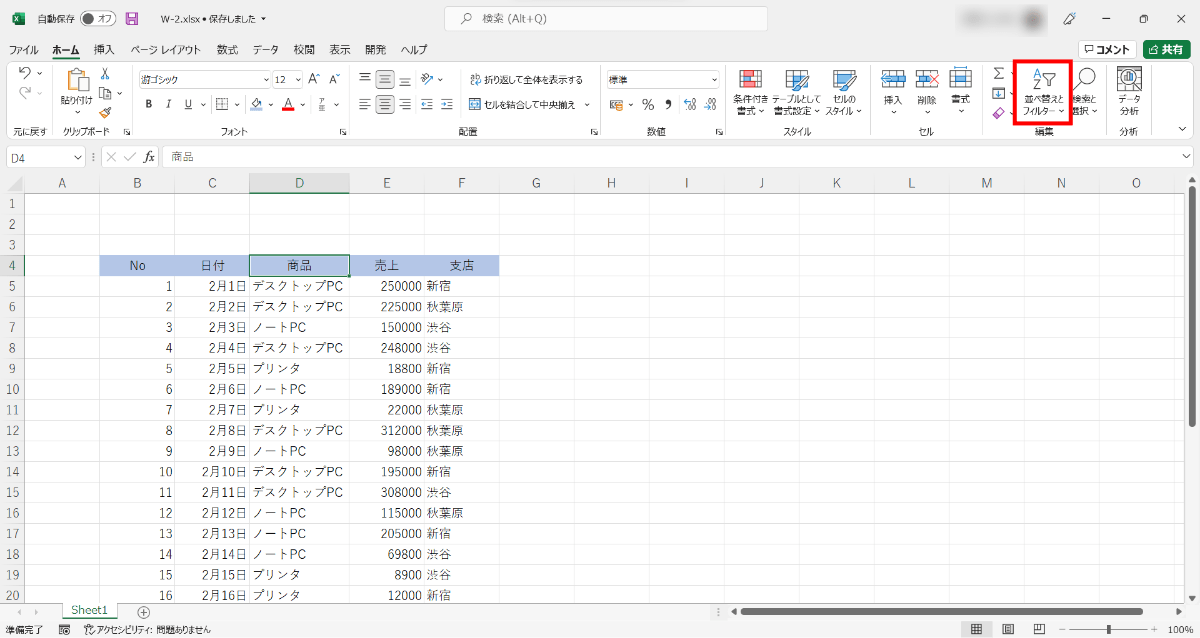Switch to the 数式 (Formulas) ribbon tab

[227, 50]
